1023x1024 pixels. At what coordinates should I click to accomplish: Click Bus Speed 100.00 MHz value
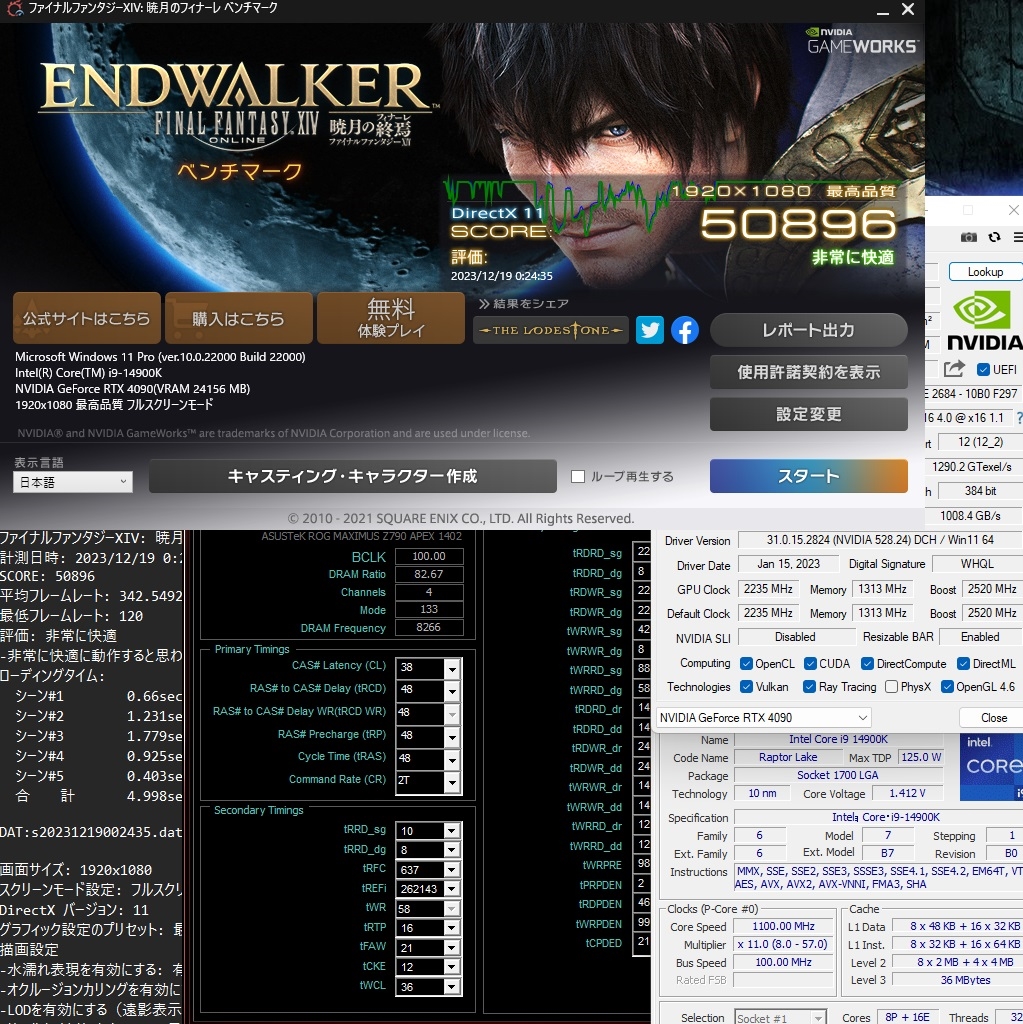tap(783, 963)
